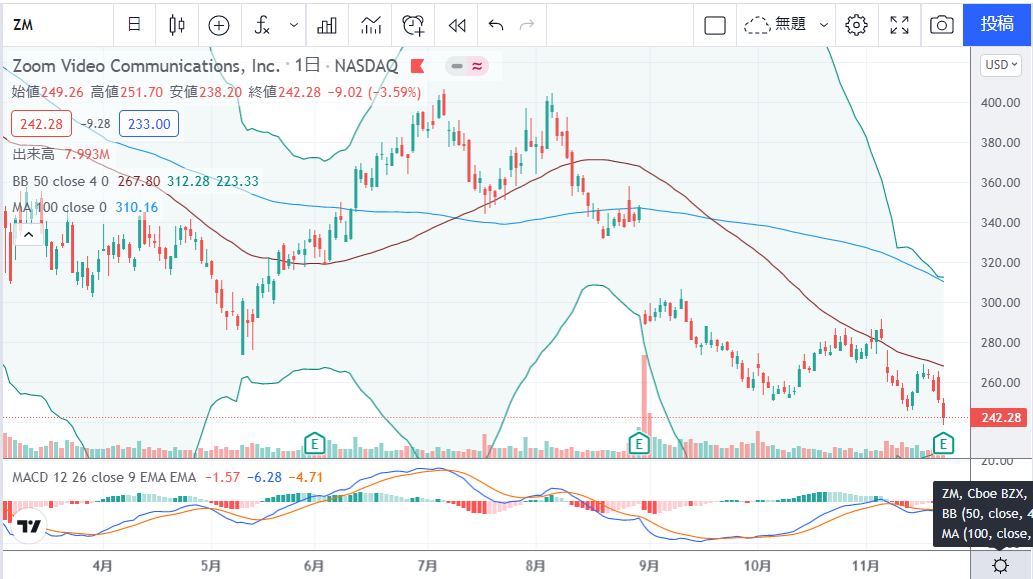Select the MACD 12 26 indicator legend

pos(104,477)
